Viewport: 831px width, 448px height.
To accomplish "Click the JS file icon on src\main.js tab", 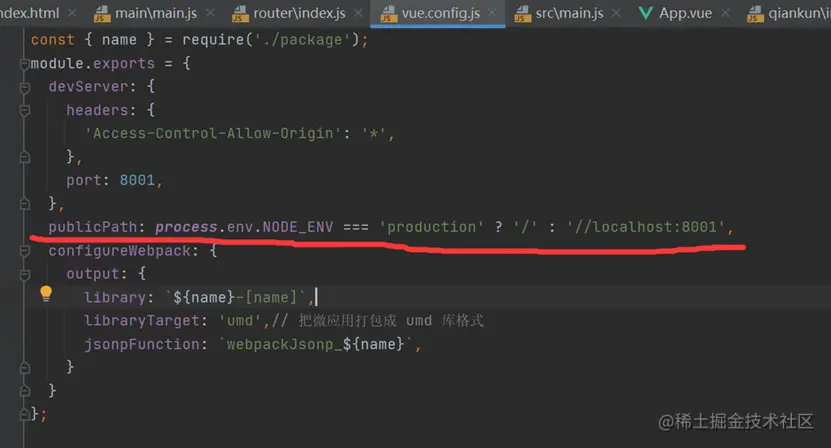I will click(523, 13).
